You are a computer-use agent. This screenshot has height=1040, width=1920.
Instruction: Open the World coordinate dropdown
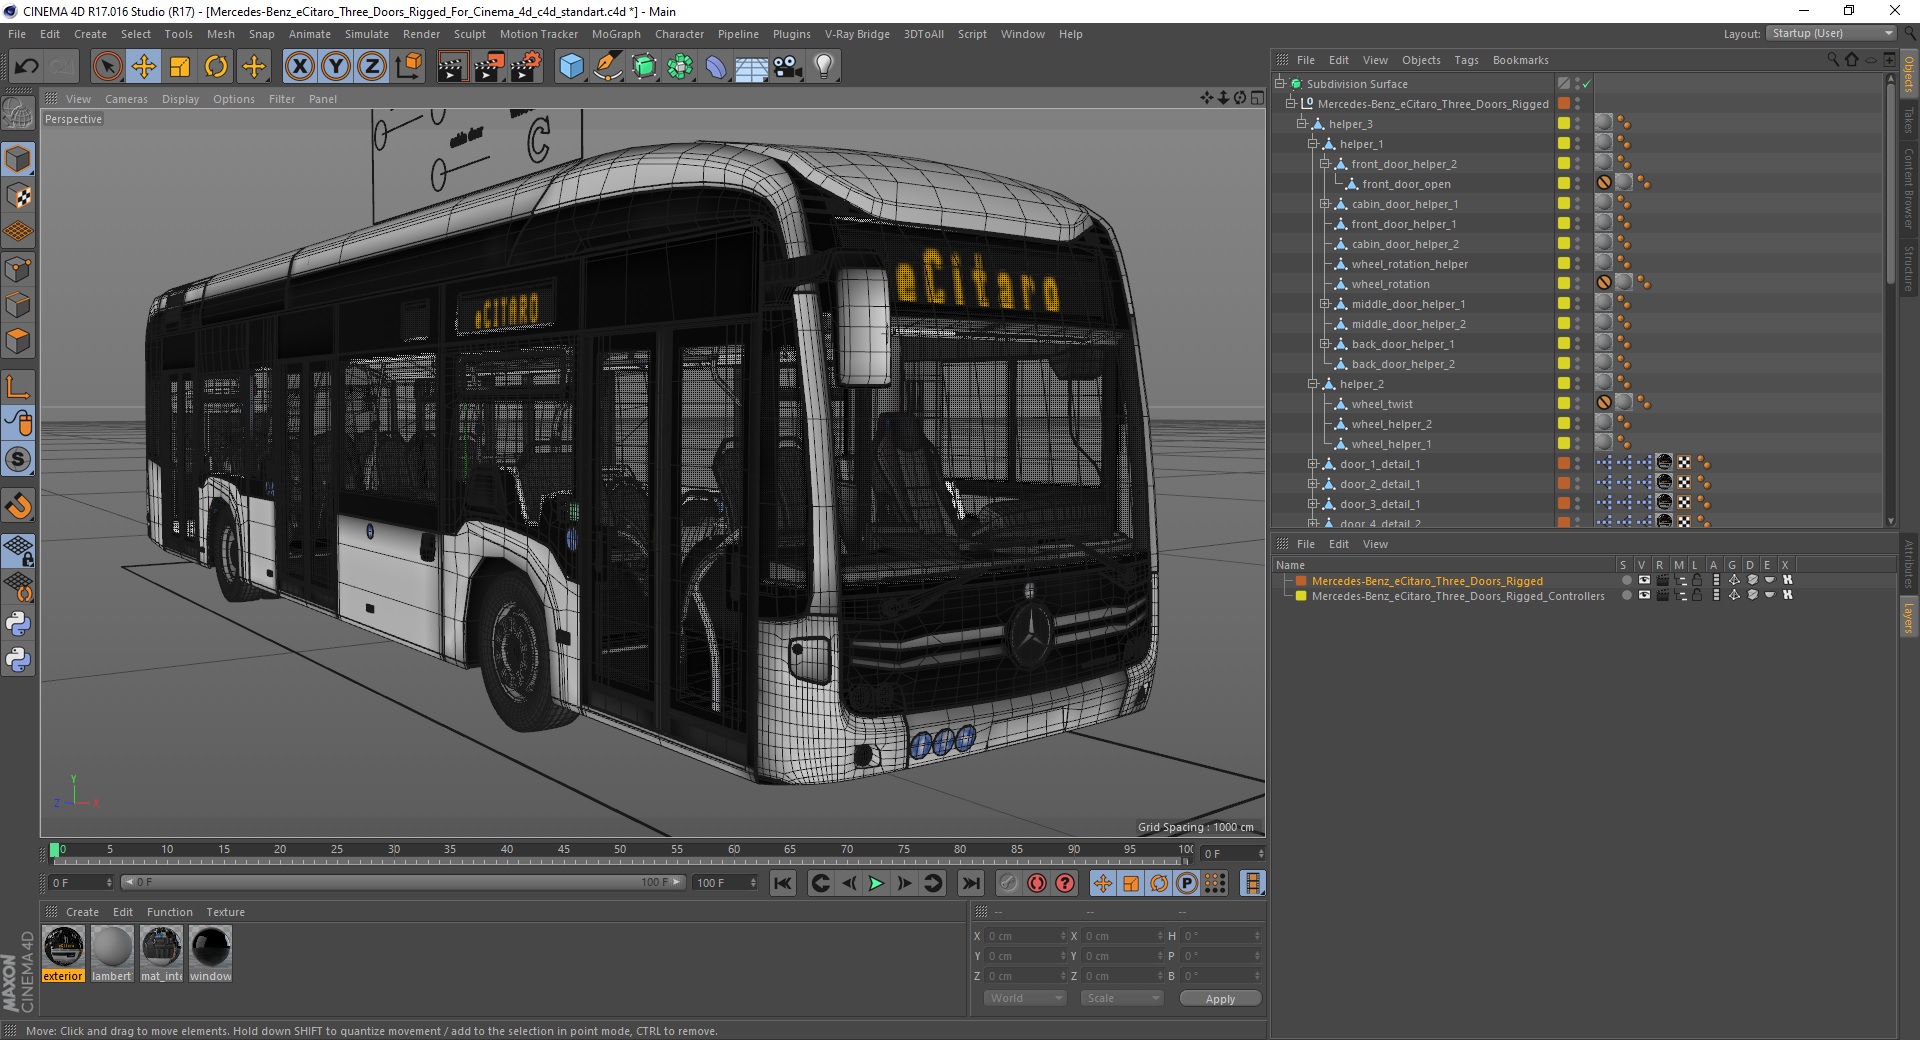click(x=1025, y=998)
